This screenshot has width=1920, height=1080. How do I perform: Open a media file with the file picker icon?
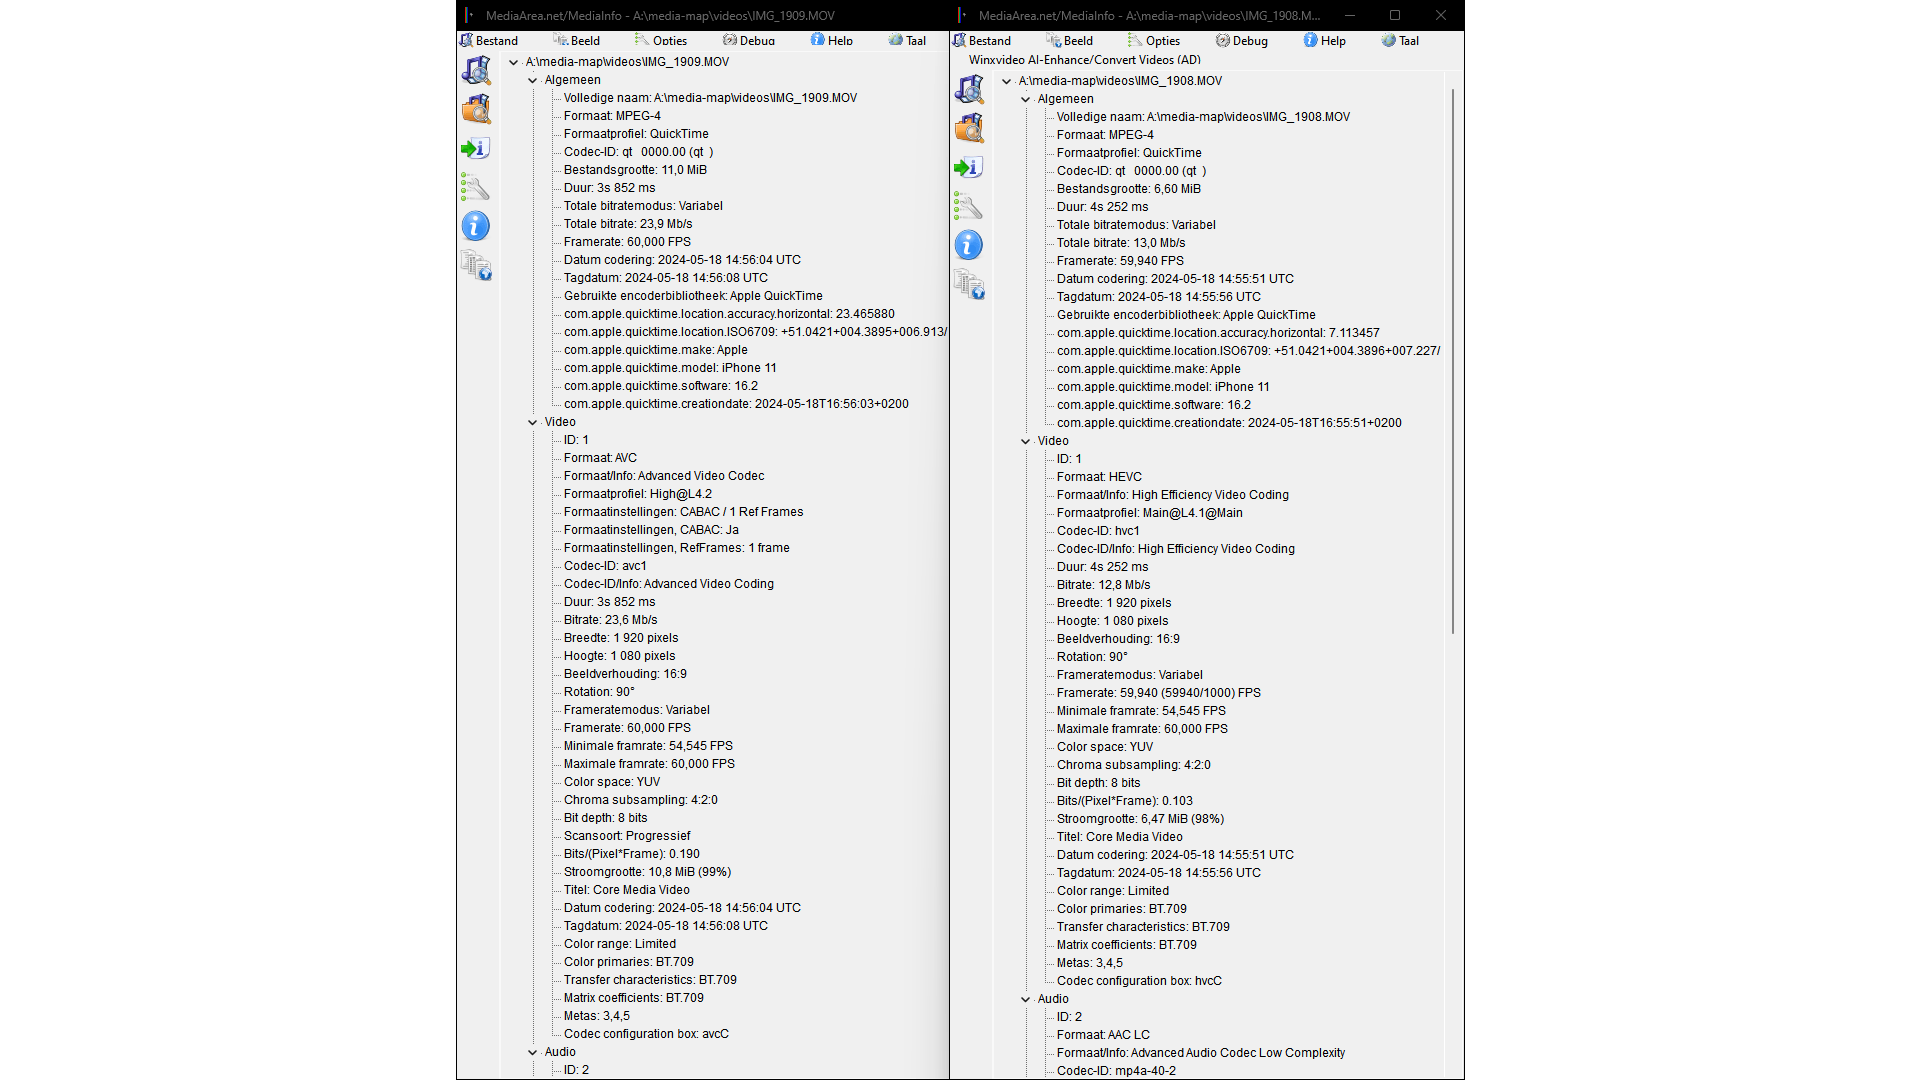click(476, 71)
